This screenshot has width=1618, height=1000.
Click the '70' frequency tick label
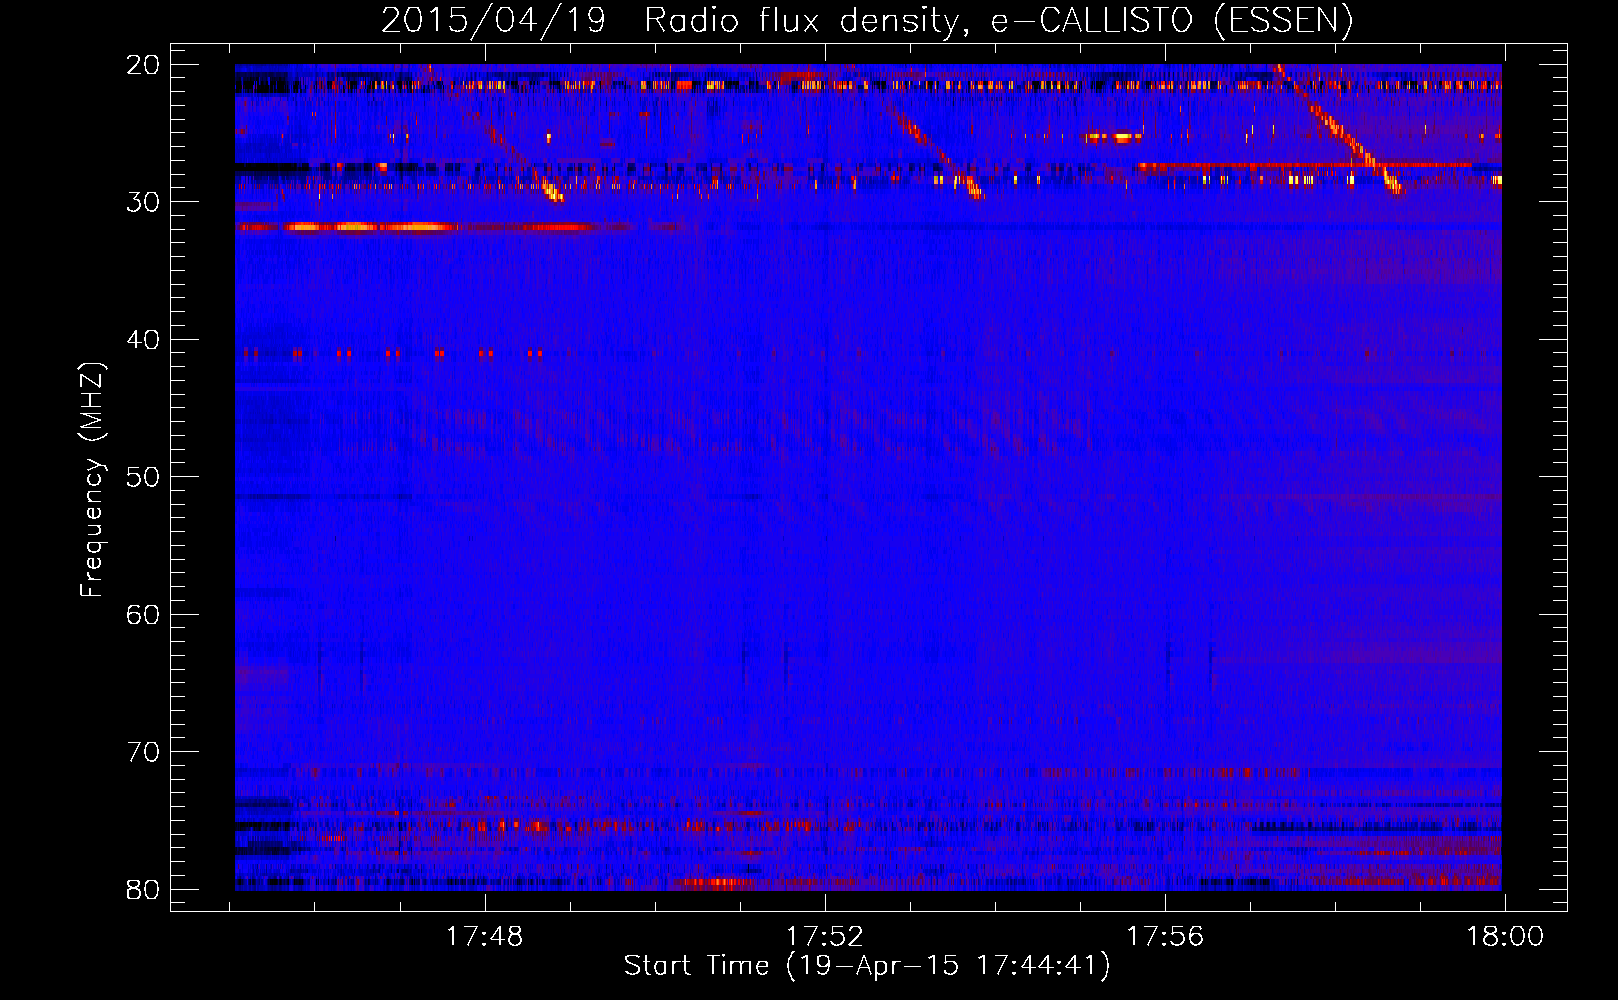pos(144,752)
